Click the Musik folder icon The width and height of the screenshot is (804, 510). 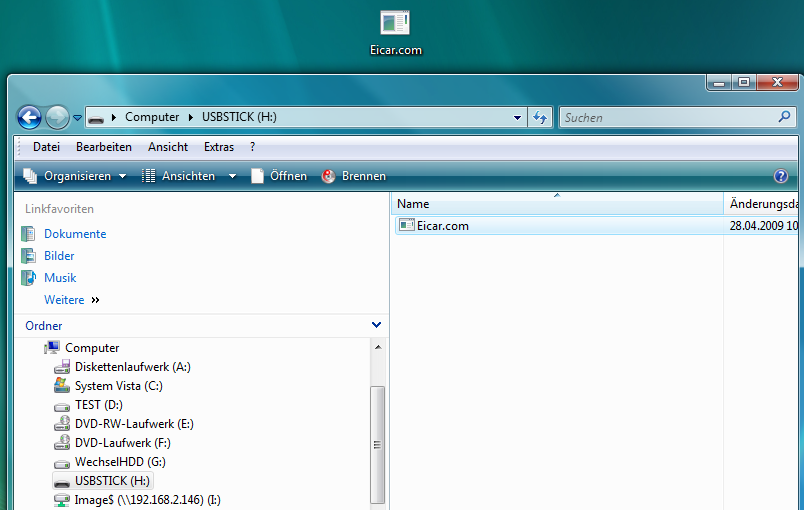[x=28, y=278]
